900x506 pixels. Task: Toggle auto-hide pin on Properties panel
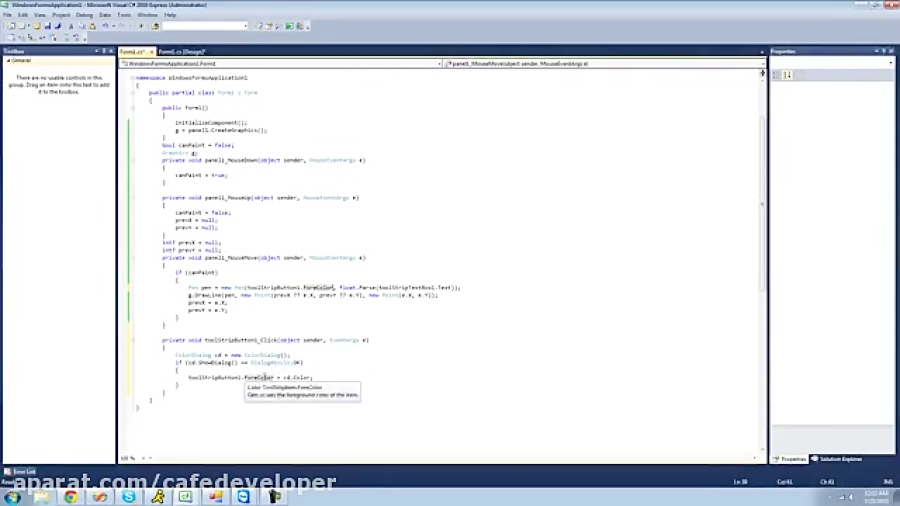tap(884, 51)
